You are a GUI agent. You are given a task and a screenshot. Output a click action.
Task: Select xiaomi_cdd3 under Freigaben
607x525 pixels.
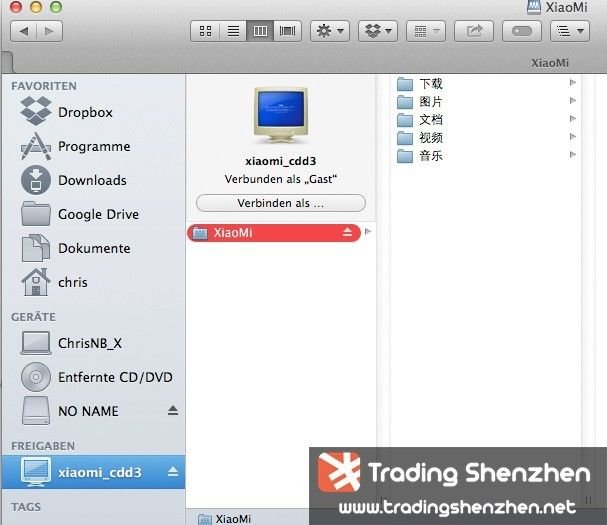(93, 472)
